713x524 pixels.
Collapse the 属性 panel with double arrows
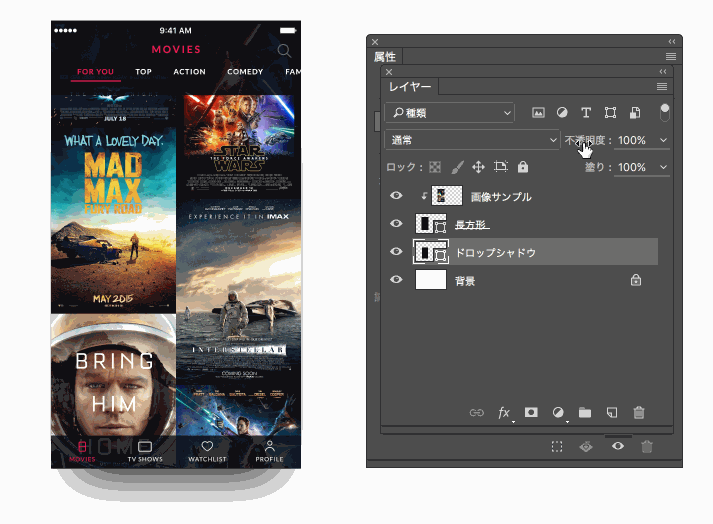click(672, 41)
